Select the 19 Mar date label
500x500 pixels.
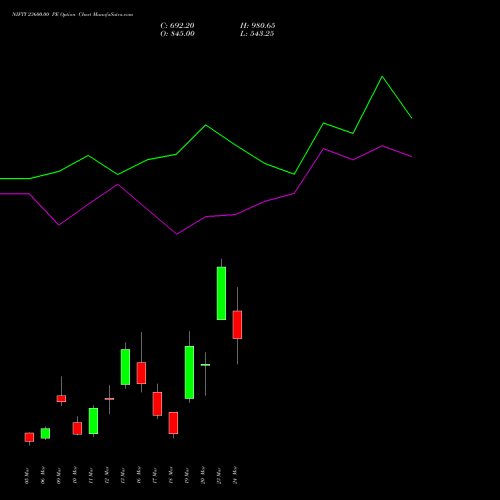coord(187,476)
